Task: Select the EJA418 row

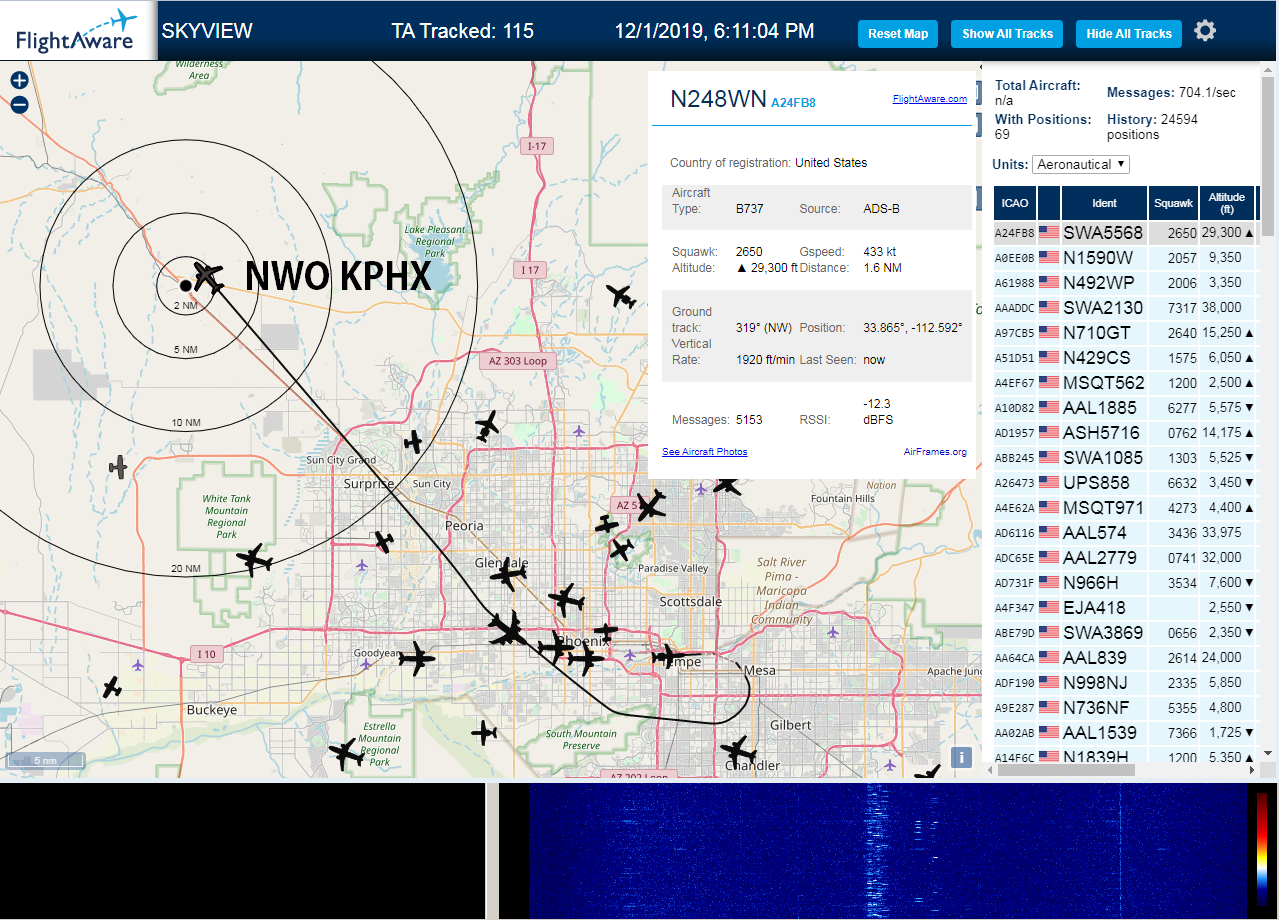Action: 1125,608
